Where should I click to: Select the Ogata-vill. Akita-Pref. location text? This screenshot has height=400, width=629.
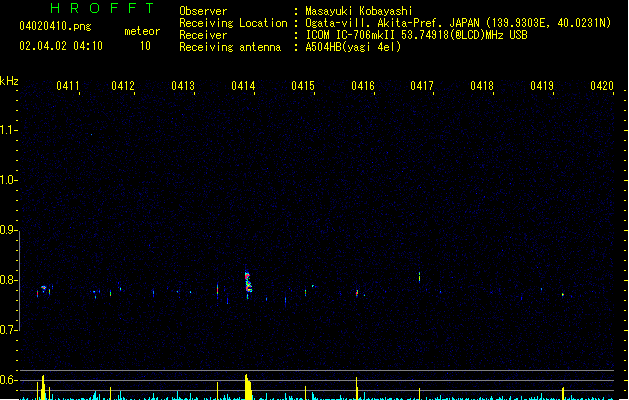pos(458,23)
